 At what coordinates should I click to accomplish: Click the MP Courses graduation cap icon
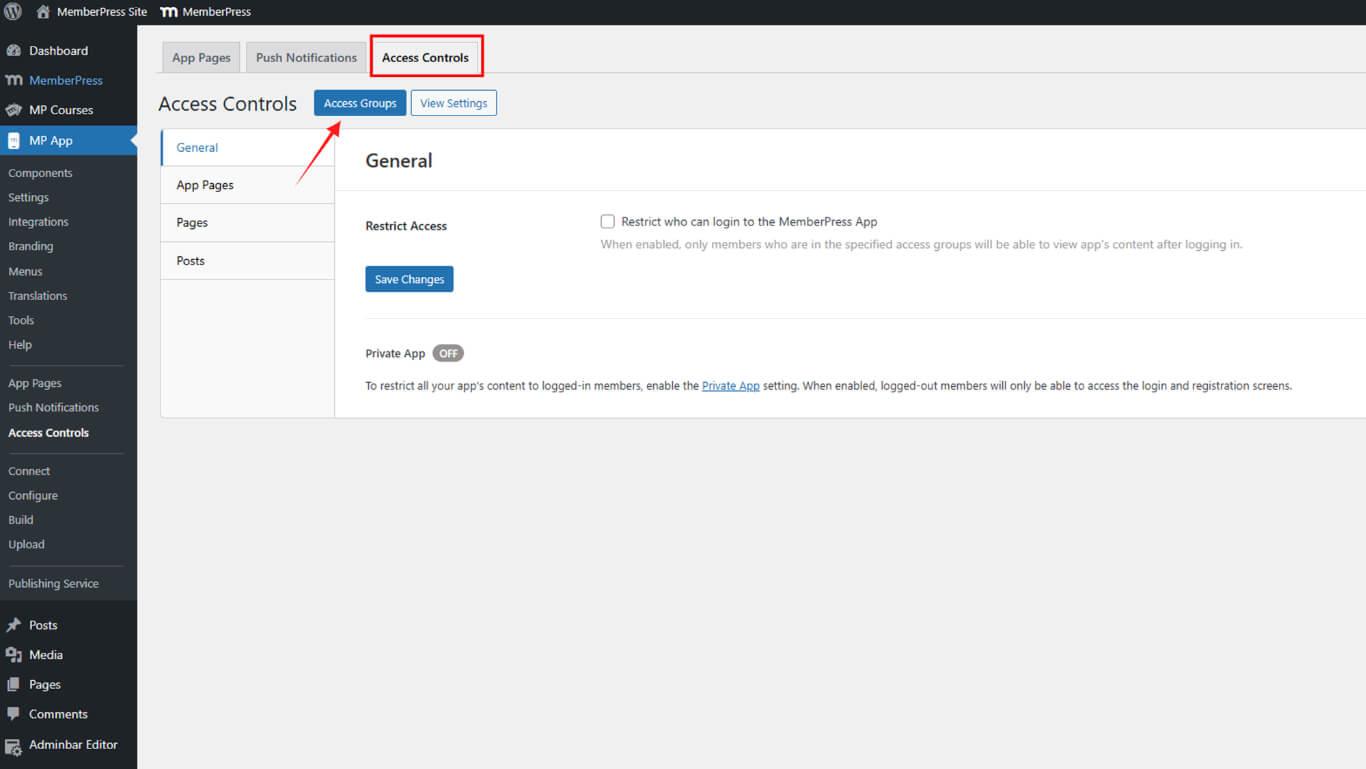tap(14, 110)
